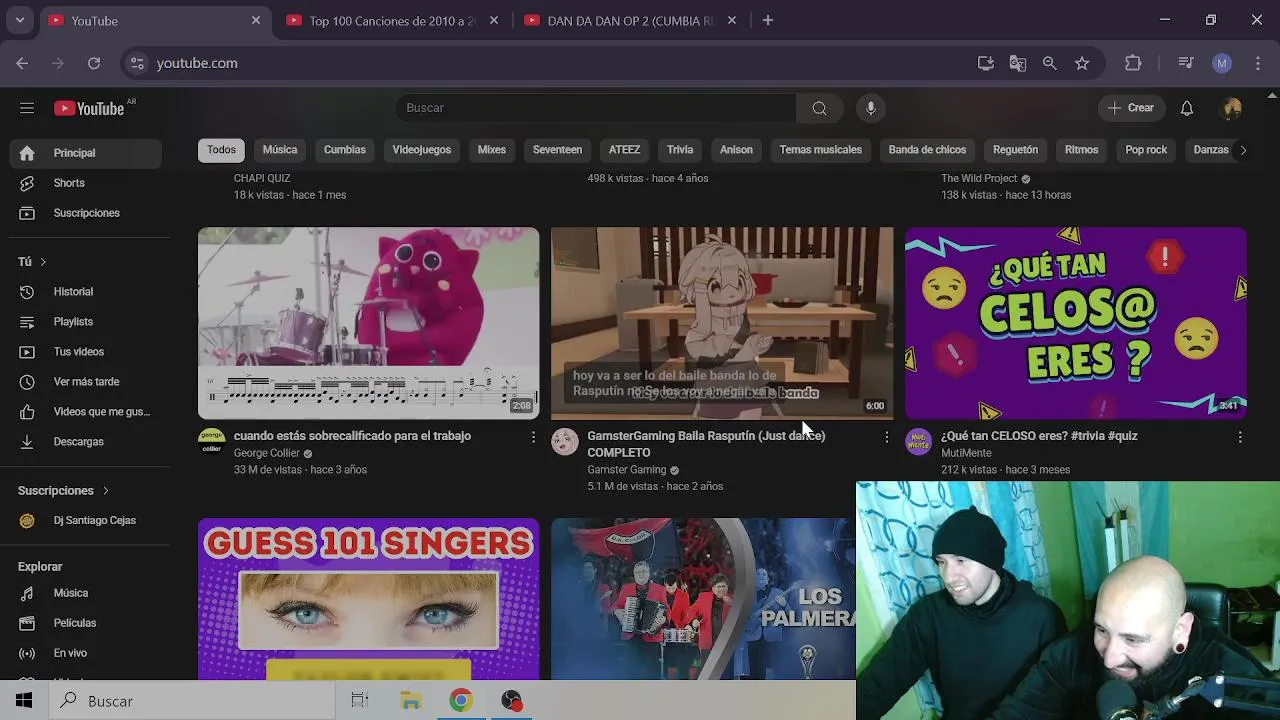Open Playlists in sidebar

85,322
